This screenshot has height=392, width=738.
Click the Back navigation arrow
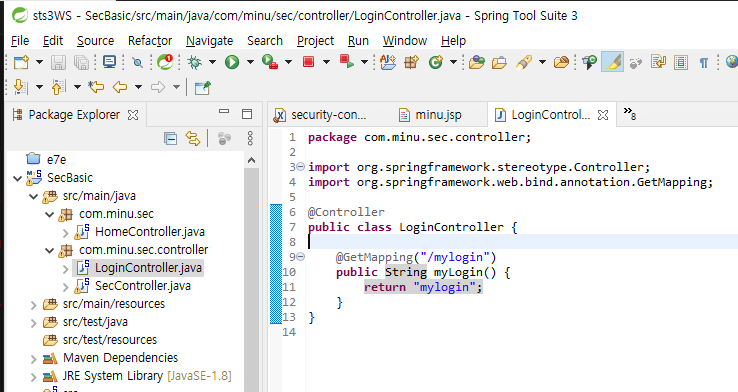(x=120, y=87)
